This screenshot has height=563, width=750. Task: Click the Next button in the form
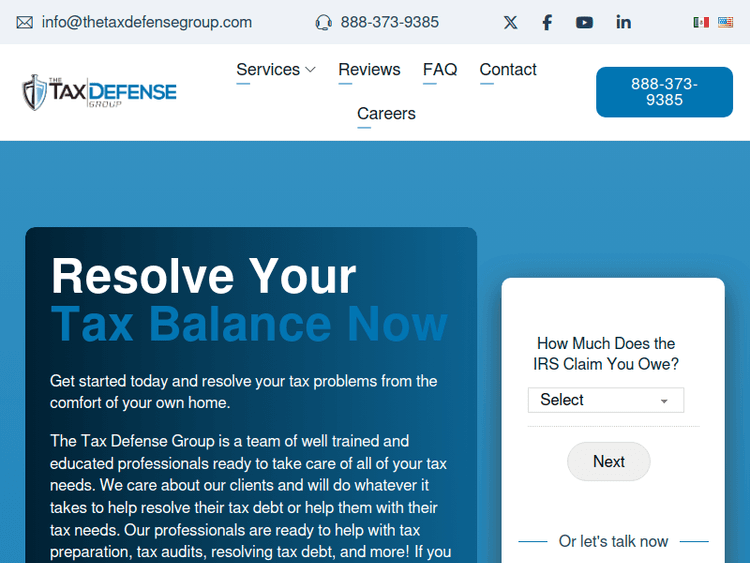[608, 462]
